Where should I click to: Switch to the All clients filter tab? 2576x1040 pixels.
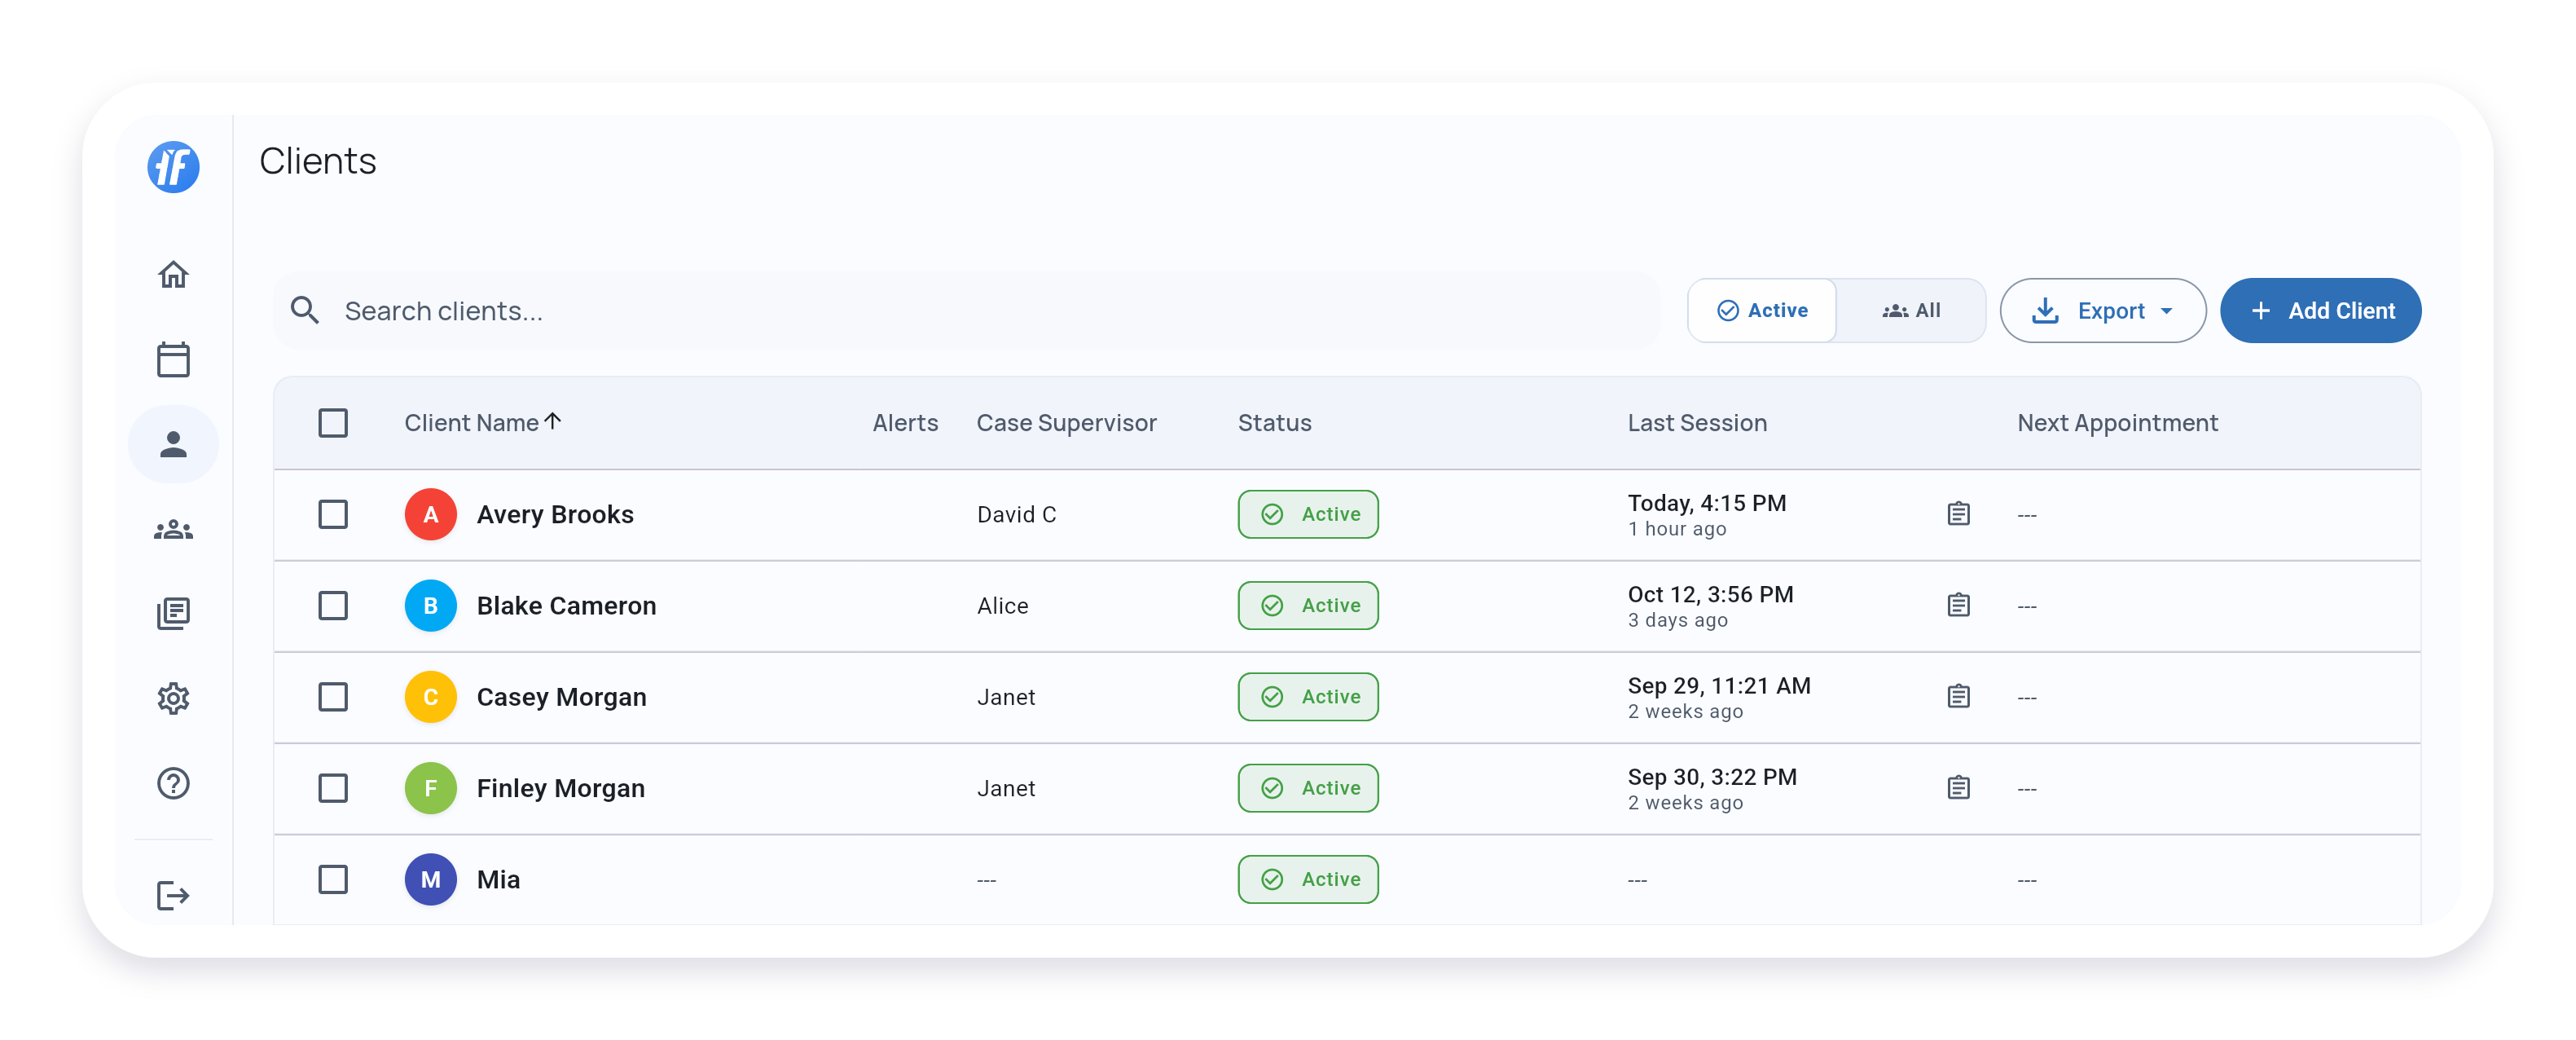pos(1911,311)
